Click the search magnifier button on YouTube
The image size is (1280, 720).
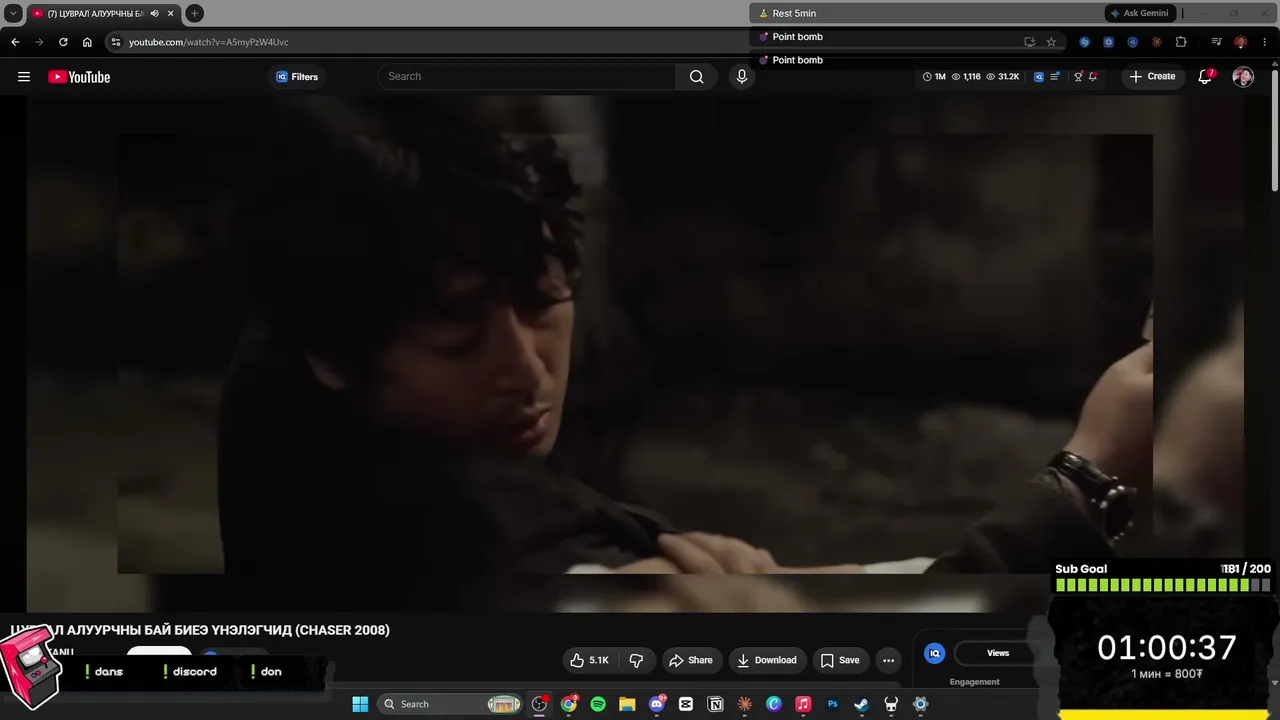tap(696, 77)
